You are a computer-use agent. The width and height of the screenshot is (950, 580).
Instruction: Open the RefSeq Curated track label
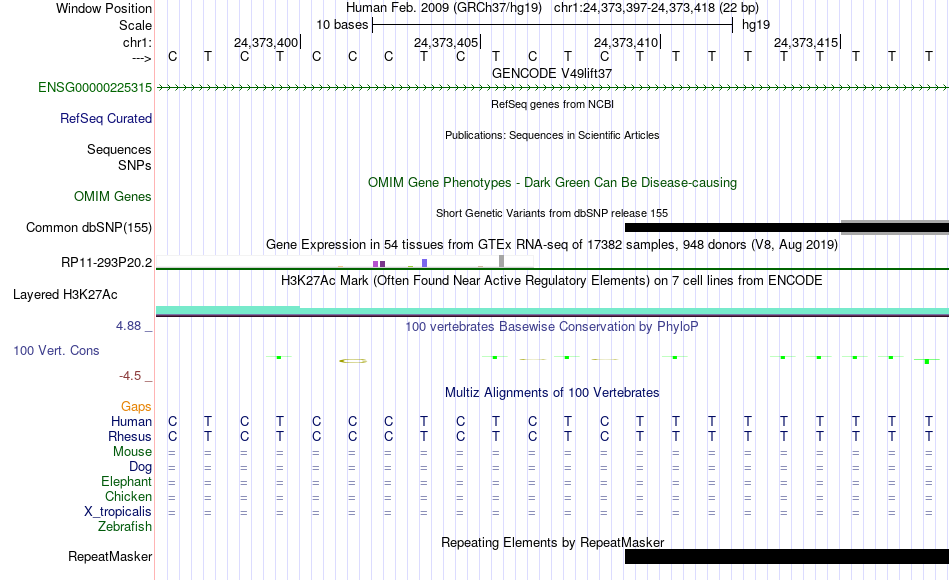pyautogui.click(x=106, y=119)
